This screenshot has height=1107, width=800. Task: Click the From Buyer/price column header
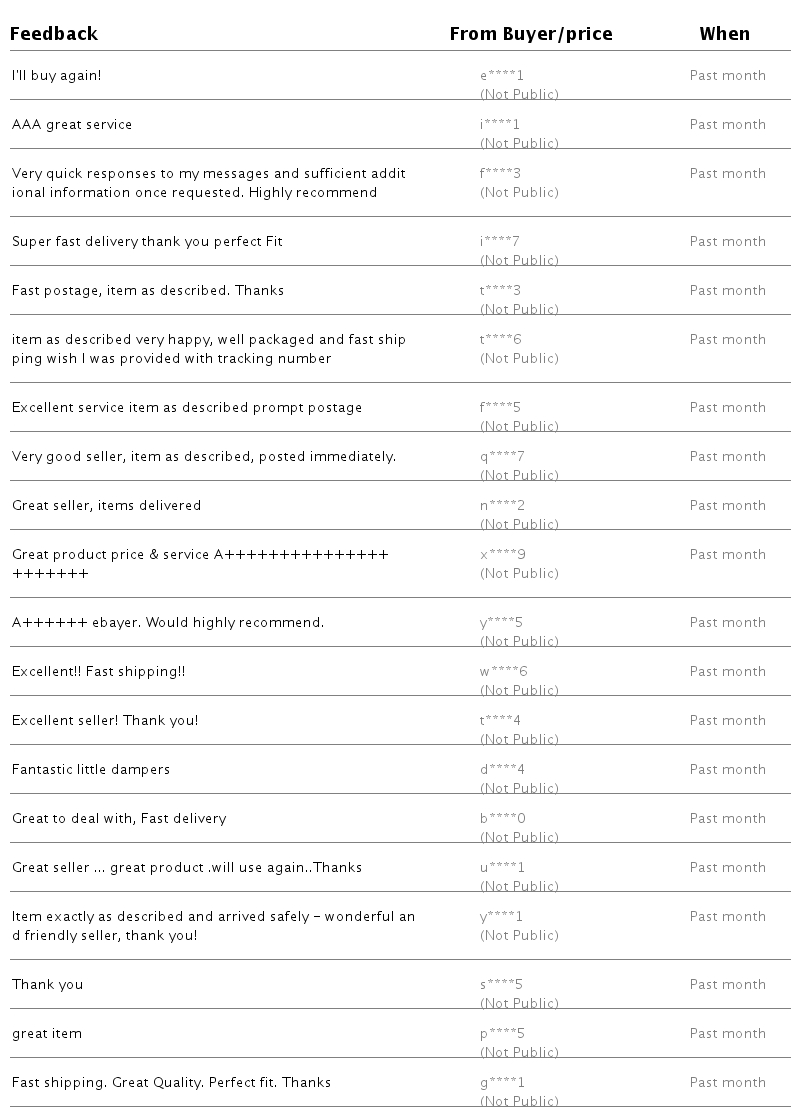pos(530,34)
